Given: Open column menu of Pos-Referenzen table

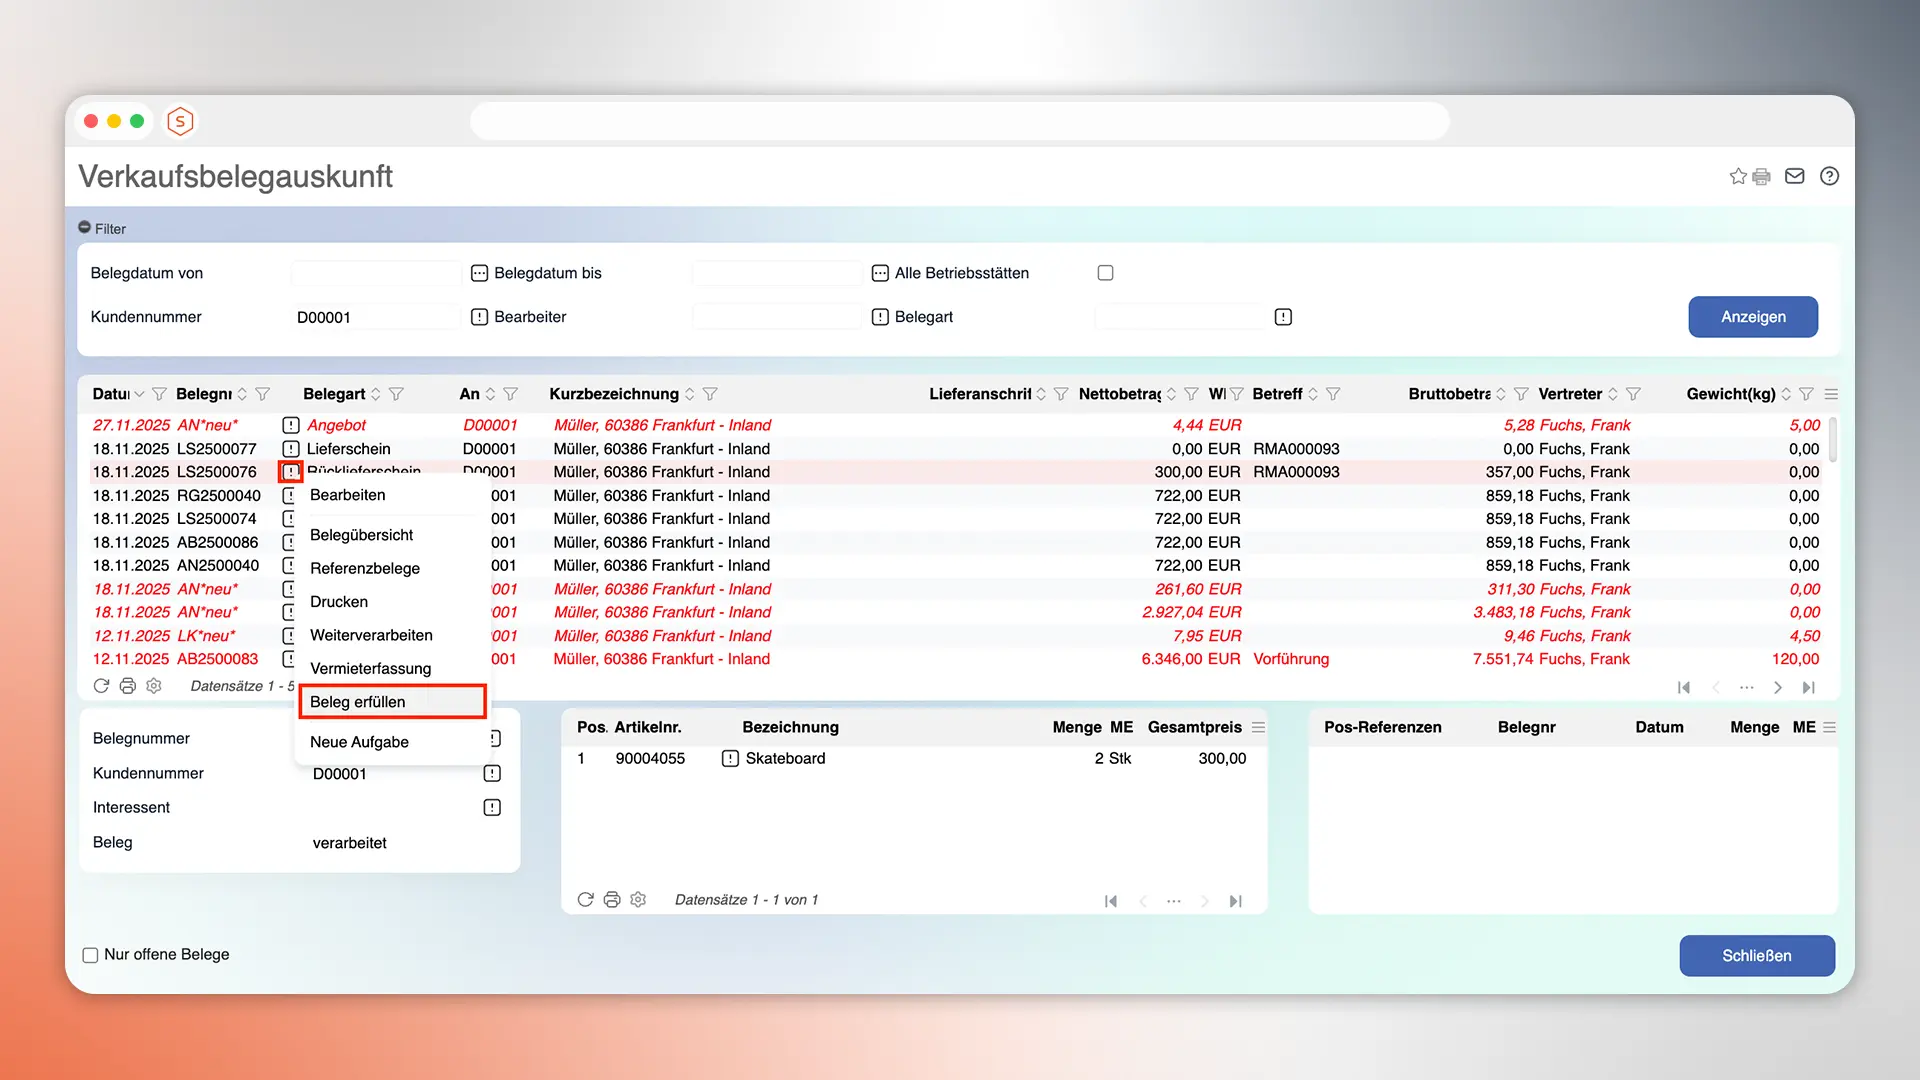Looking at the screenshot, I should (x=1829, y=727).
